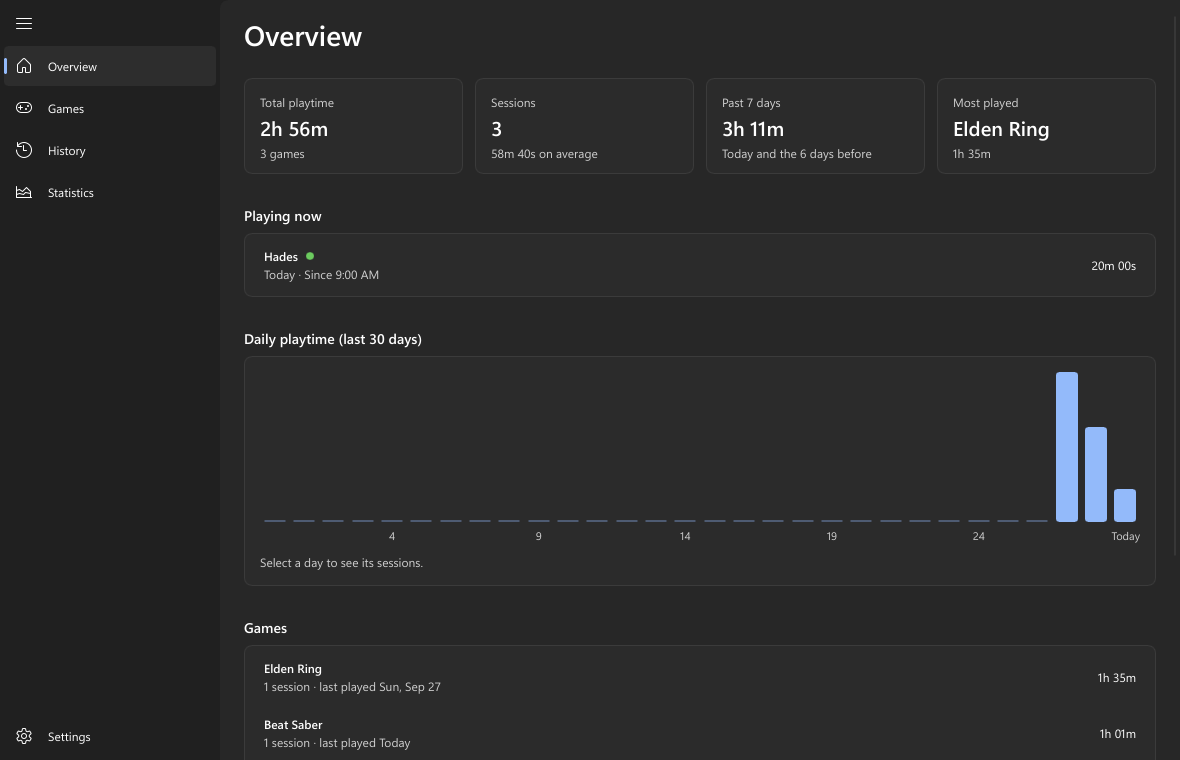The height and width of the screenshot is (760, 1180).
Task: Click the 'Games' section heading
Action: [266, 628]
